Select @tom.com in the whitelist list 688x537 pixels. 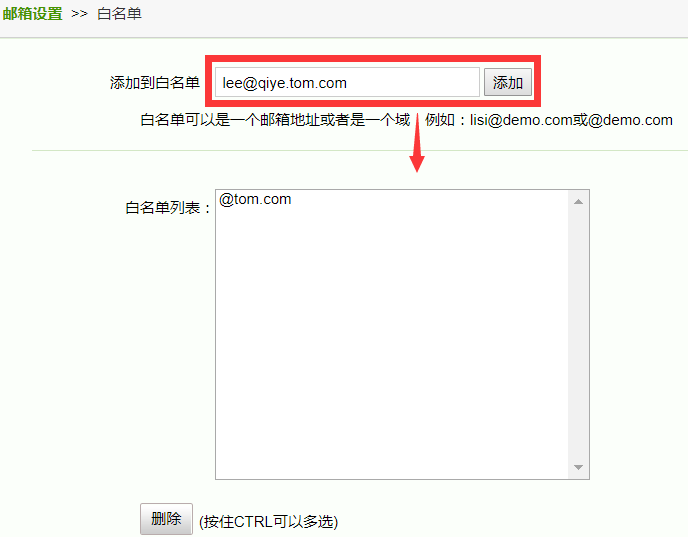pyautogui.click(x=254, y=199)
